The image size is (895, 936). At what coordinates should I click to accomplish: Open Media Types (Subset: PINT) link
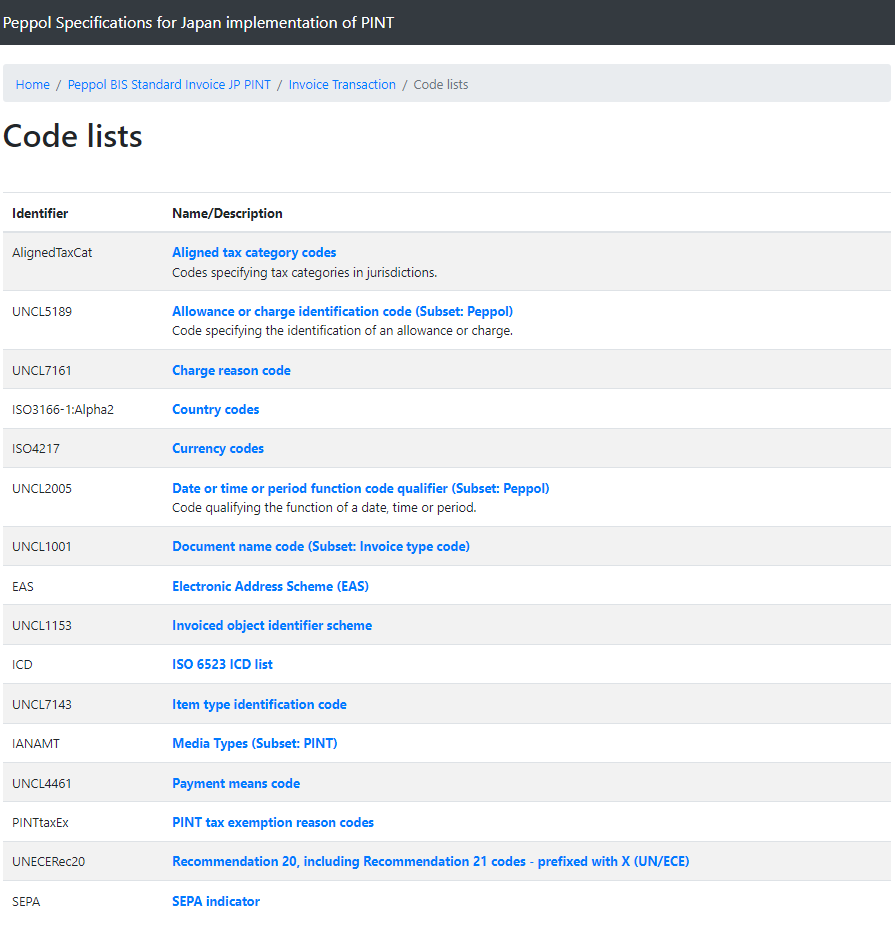[254, 744]
